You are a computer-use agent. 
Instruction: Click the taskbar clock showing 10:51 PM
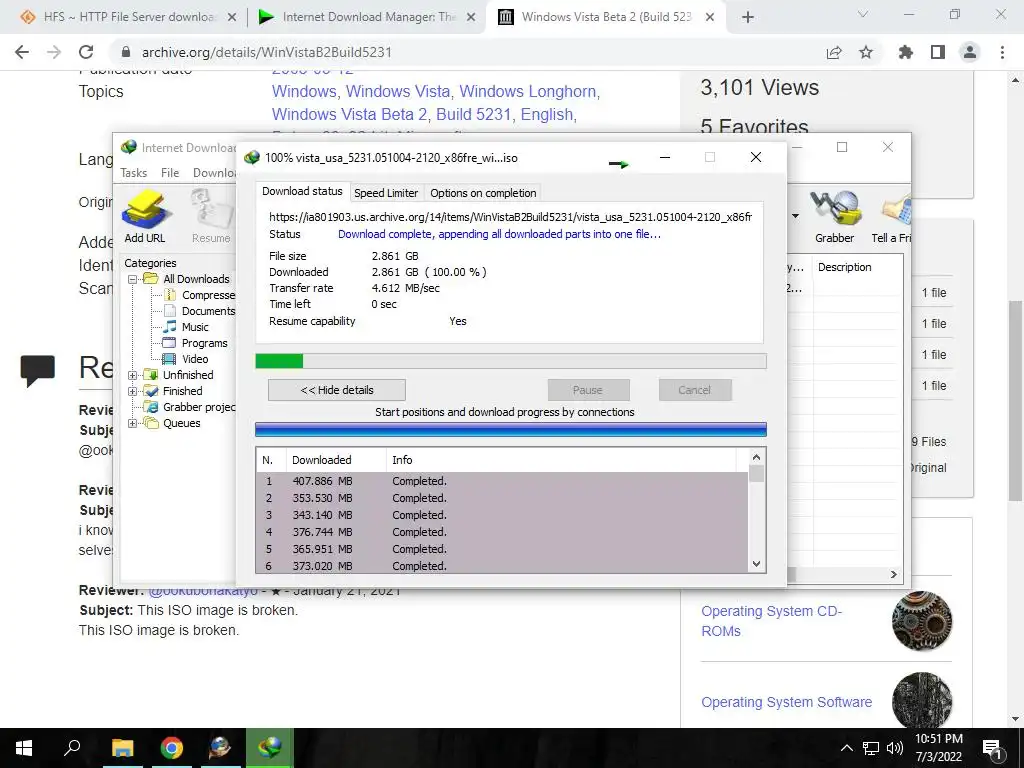click(x=938, y=748)
